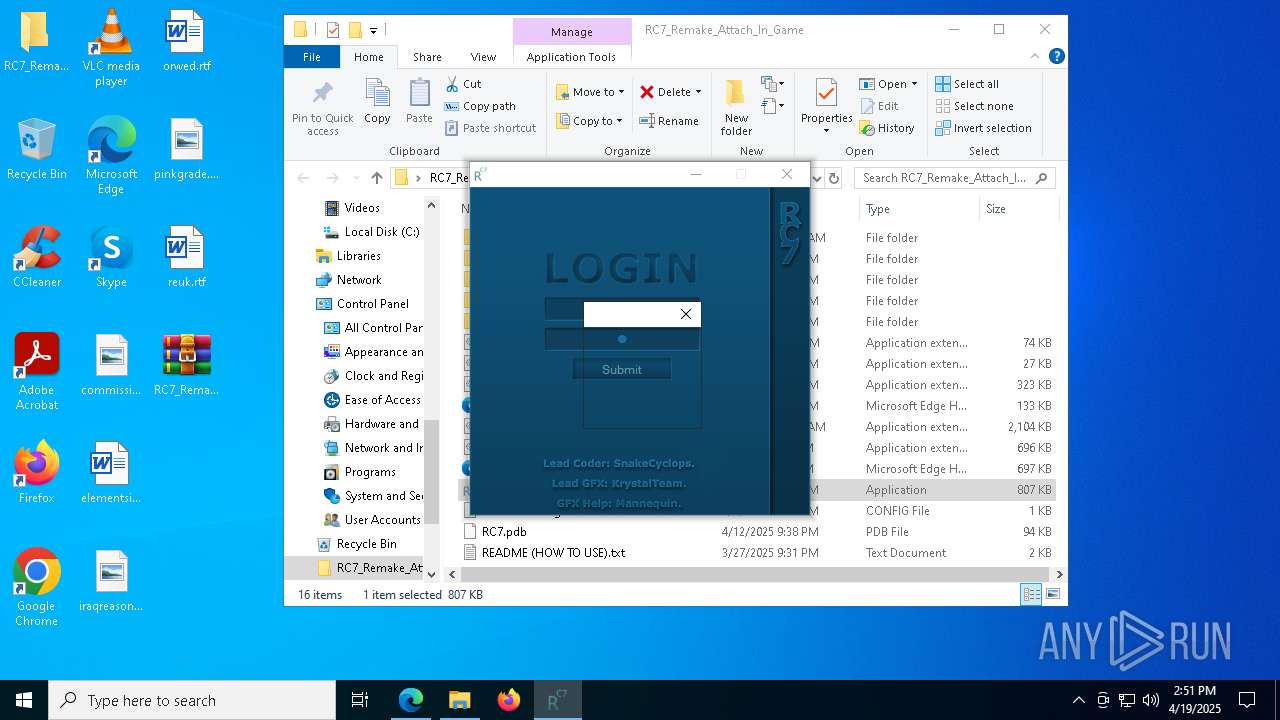Switch to large icons view button
Image resolution: width=1280 pixels, height=720 pixels.
point(1052,594)
